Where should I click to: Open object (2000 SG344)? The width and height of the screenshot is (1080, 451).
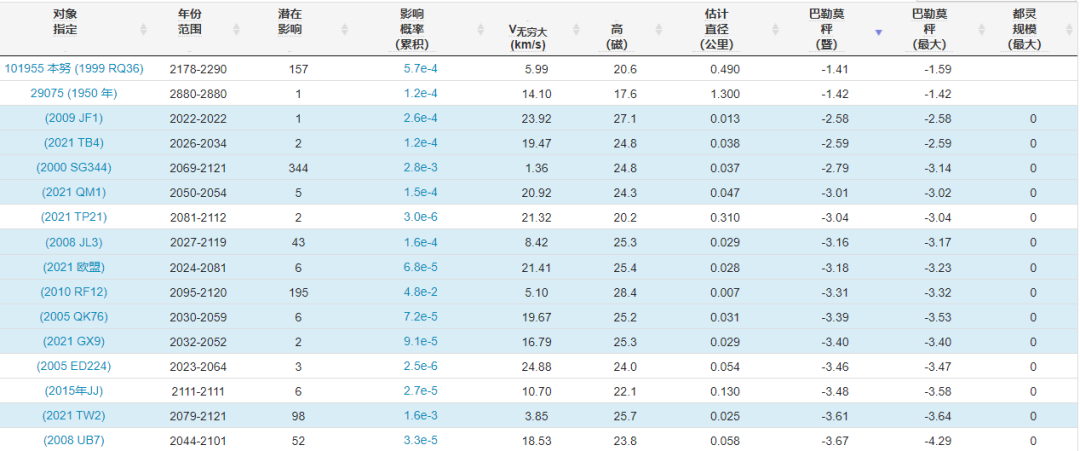pos(74,168)
